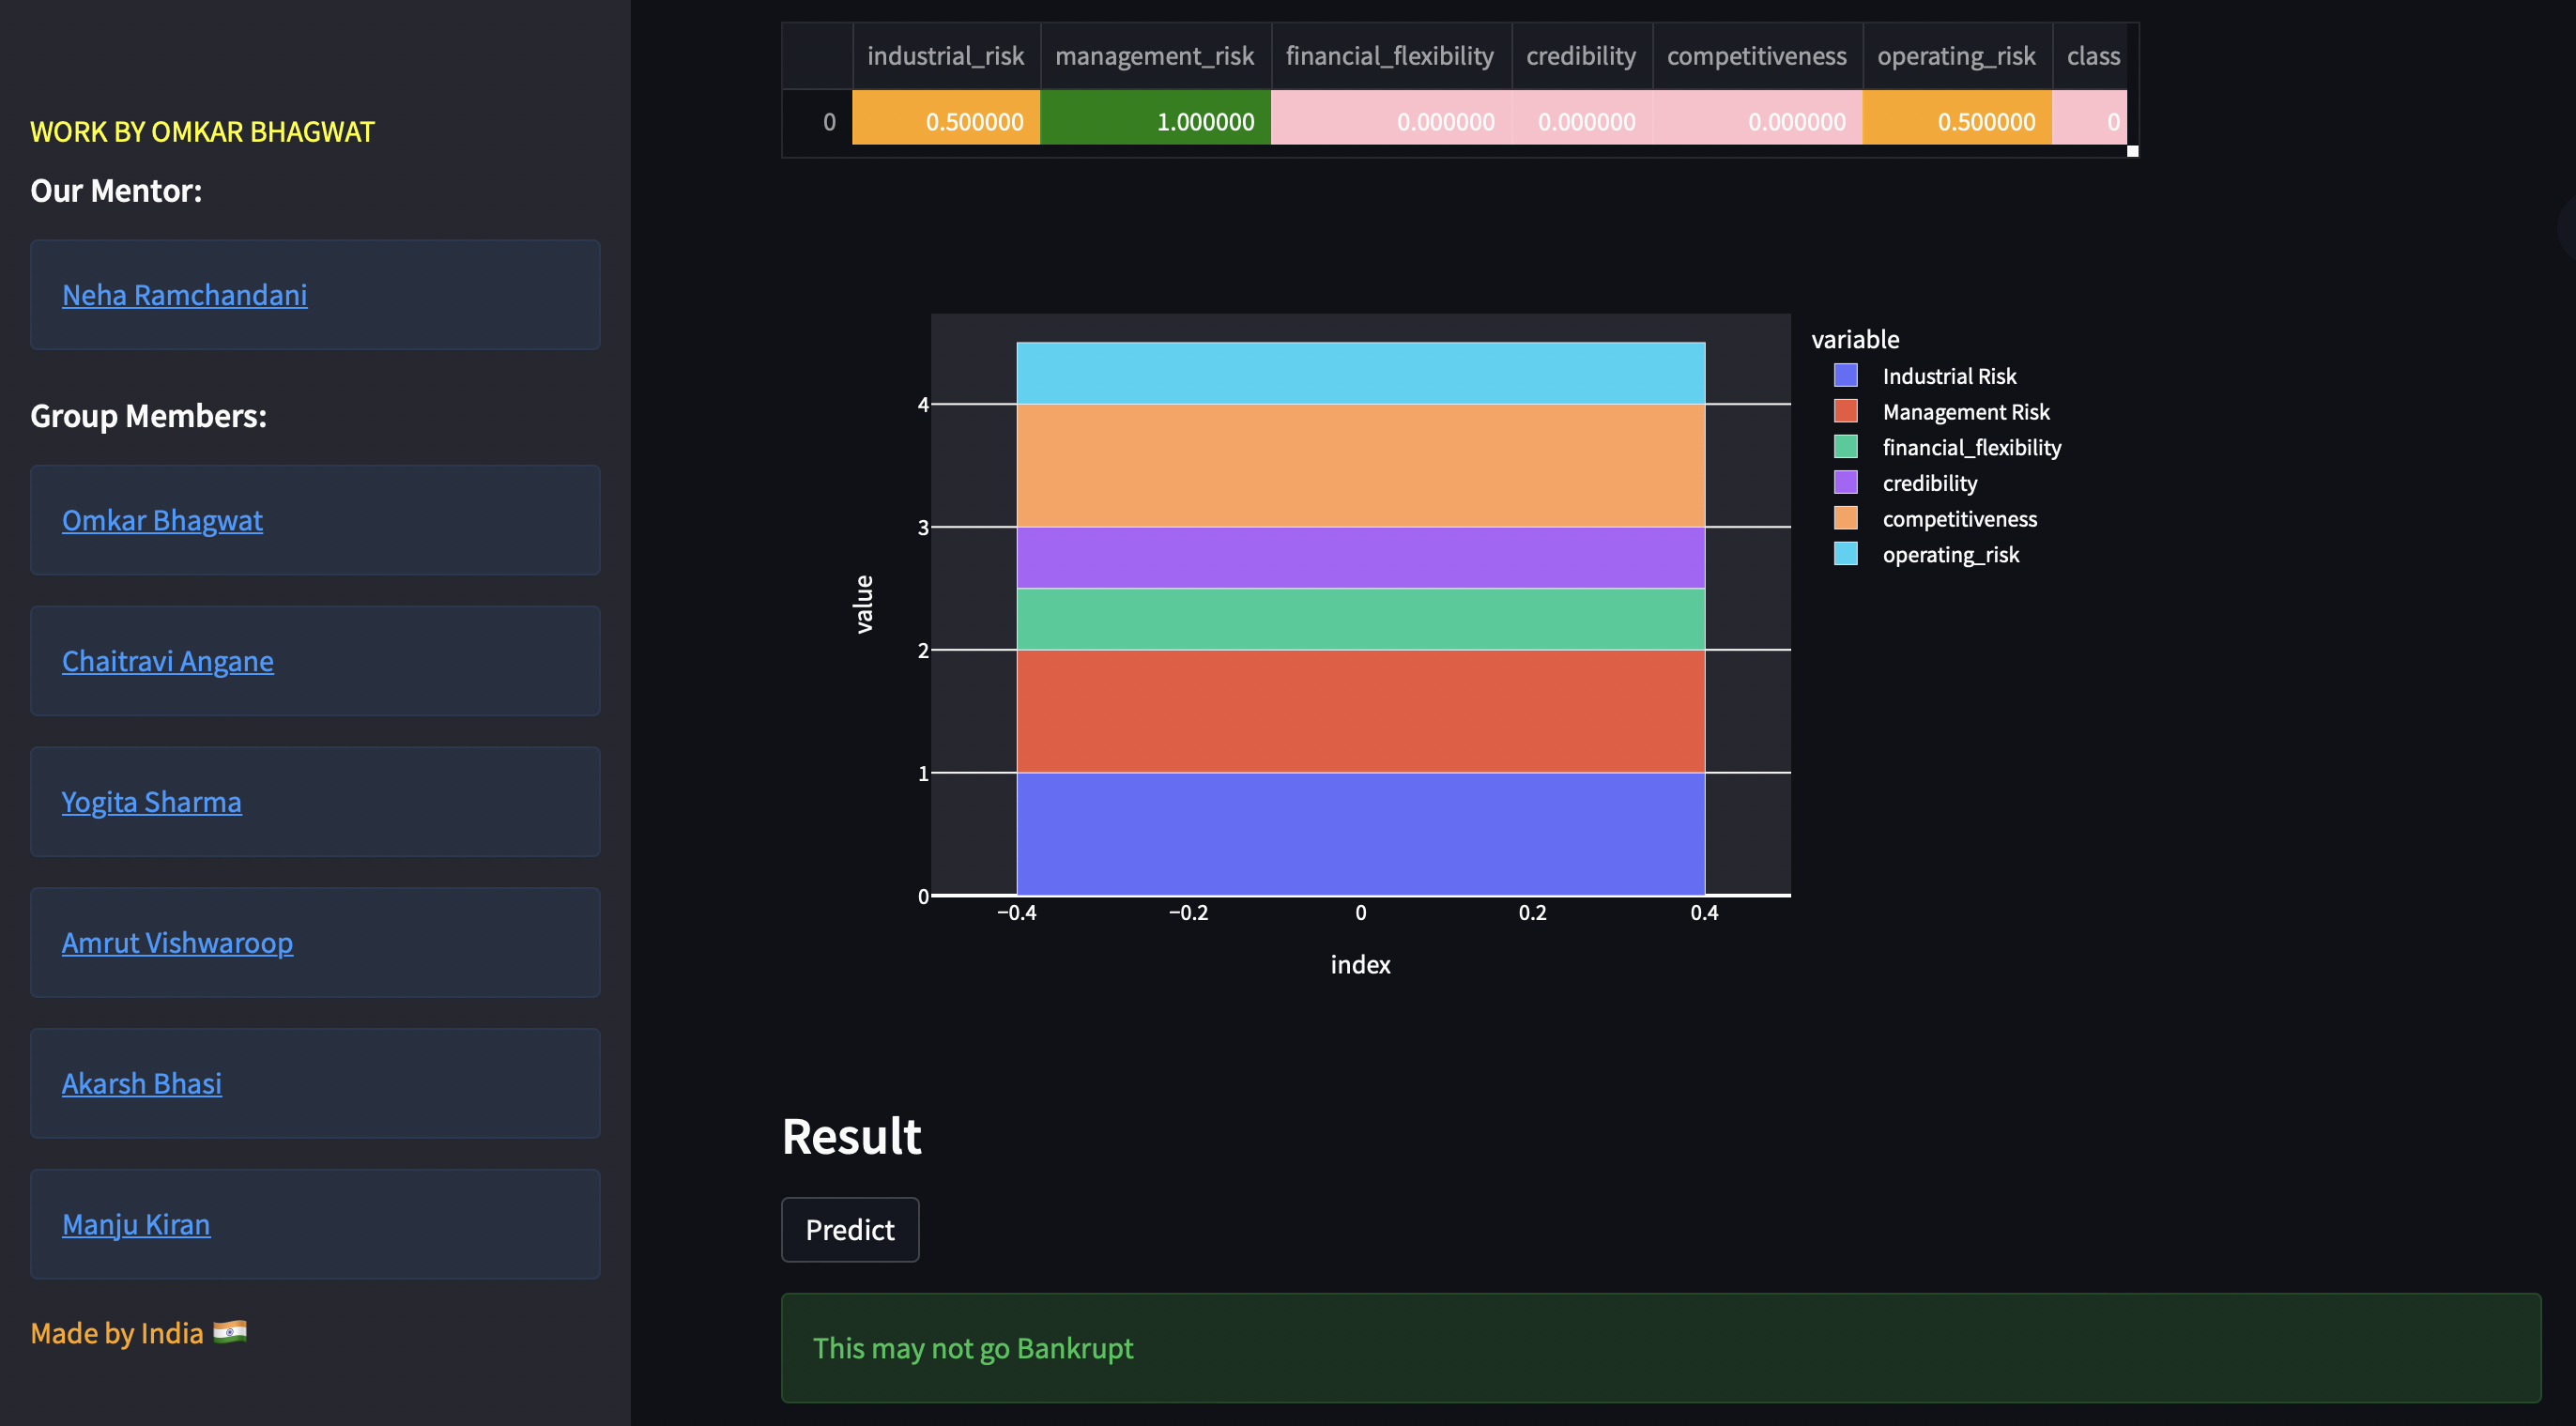
Task: Toggle Industrial Risk legend swatch
Action: pos(1846,376)
